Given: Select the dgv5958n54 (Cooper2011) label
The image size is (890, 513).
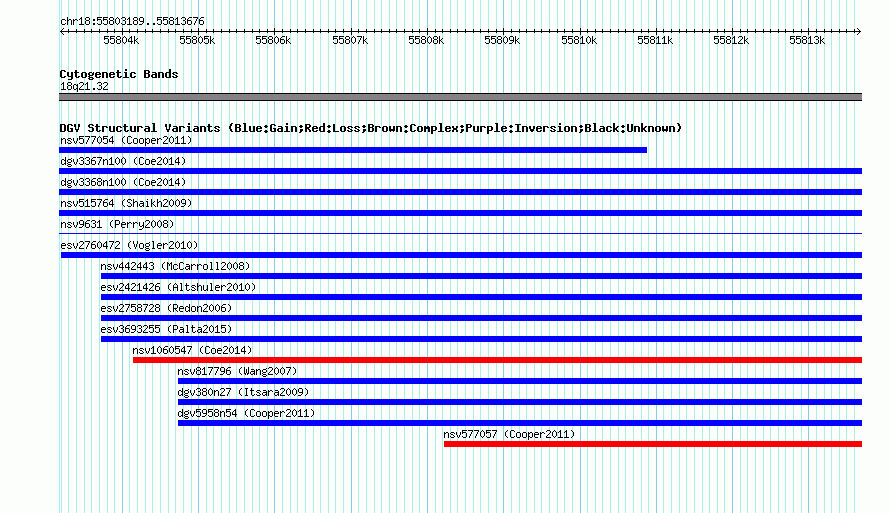Looking at the screenshot, I should (246, 413).
